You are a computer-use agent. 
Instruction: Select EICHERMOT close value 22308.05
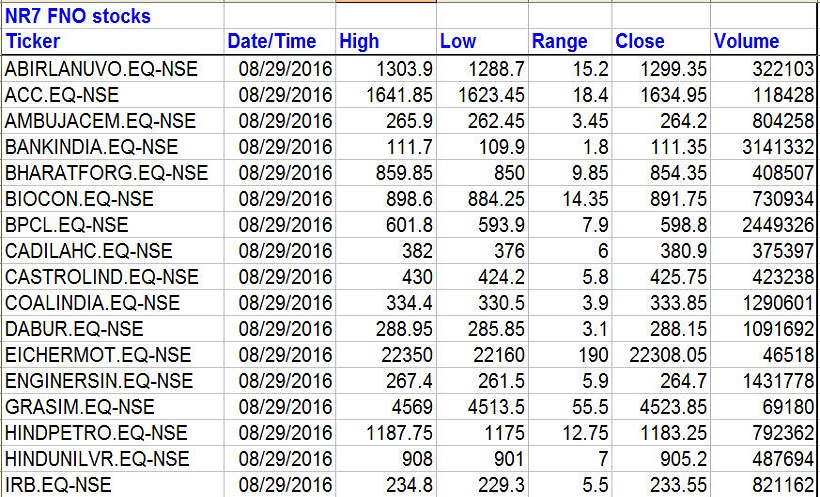(662, 354)
